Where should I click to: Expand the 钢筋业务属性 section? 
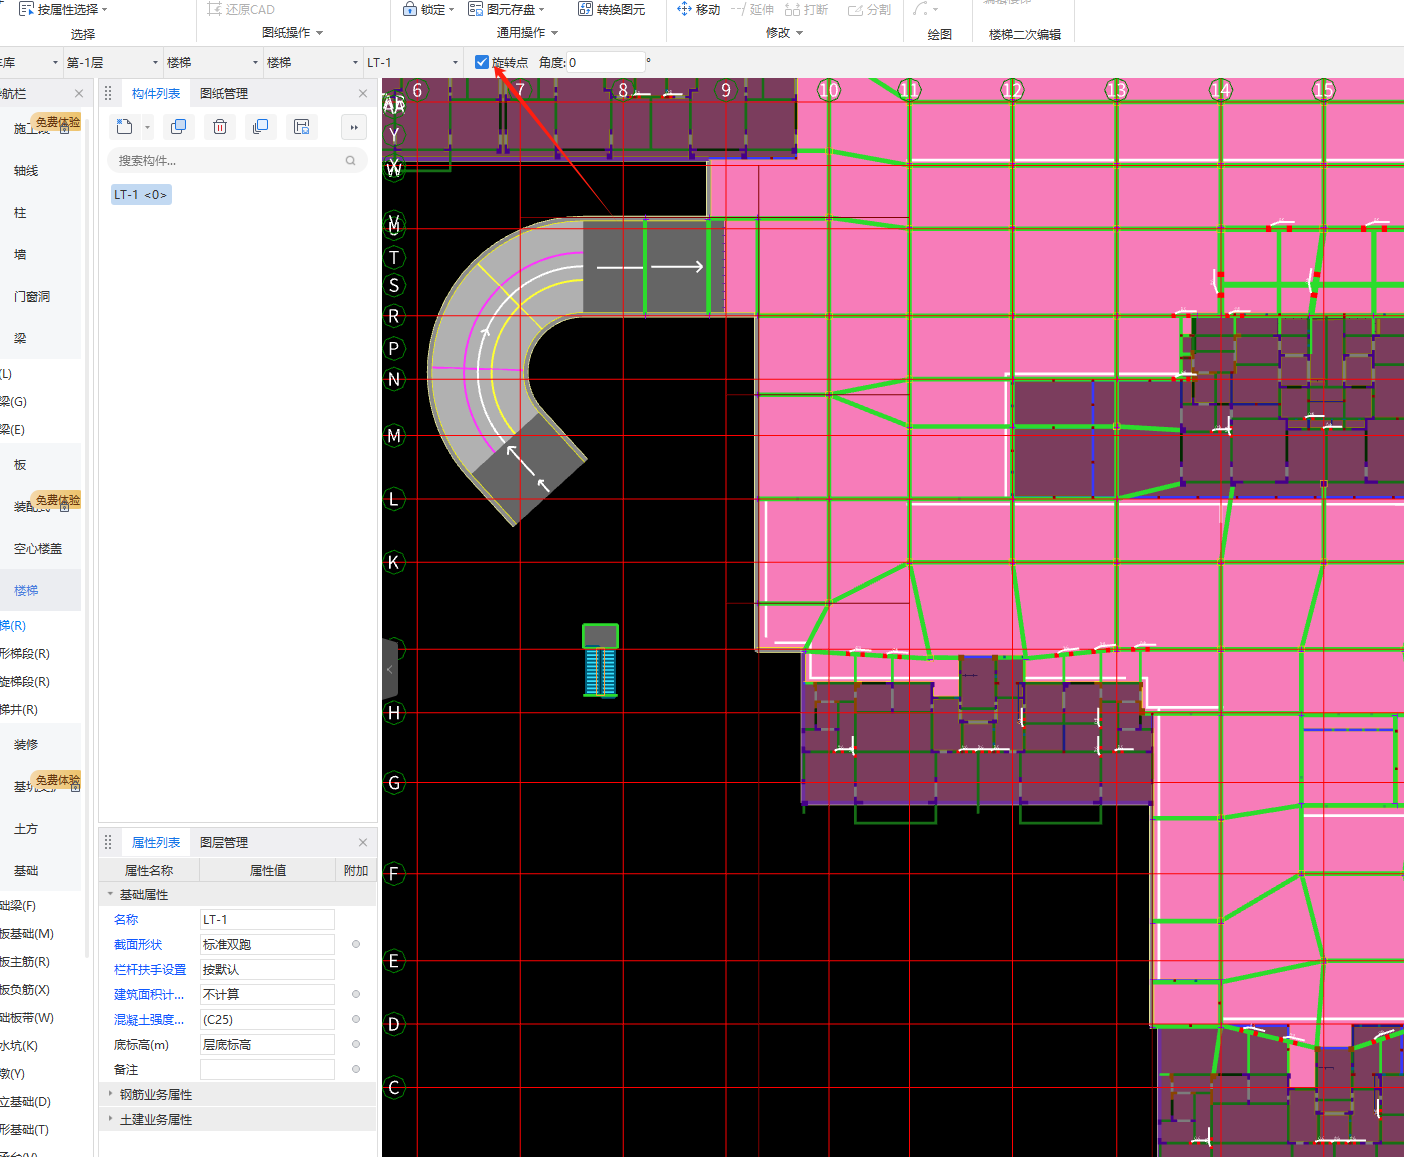[x=110, y=1094]
